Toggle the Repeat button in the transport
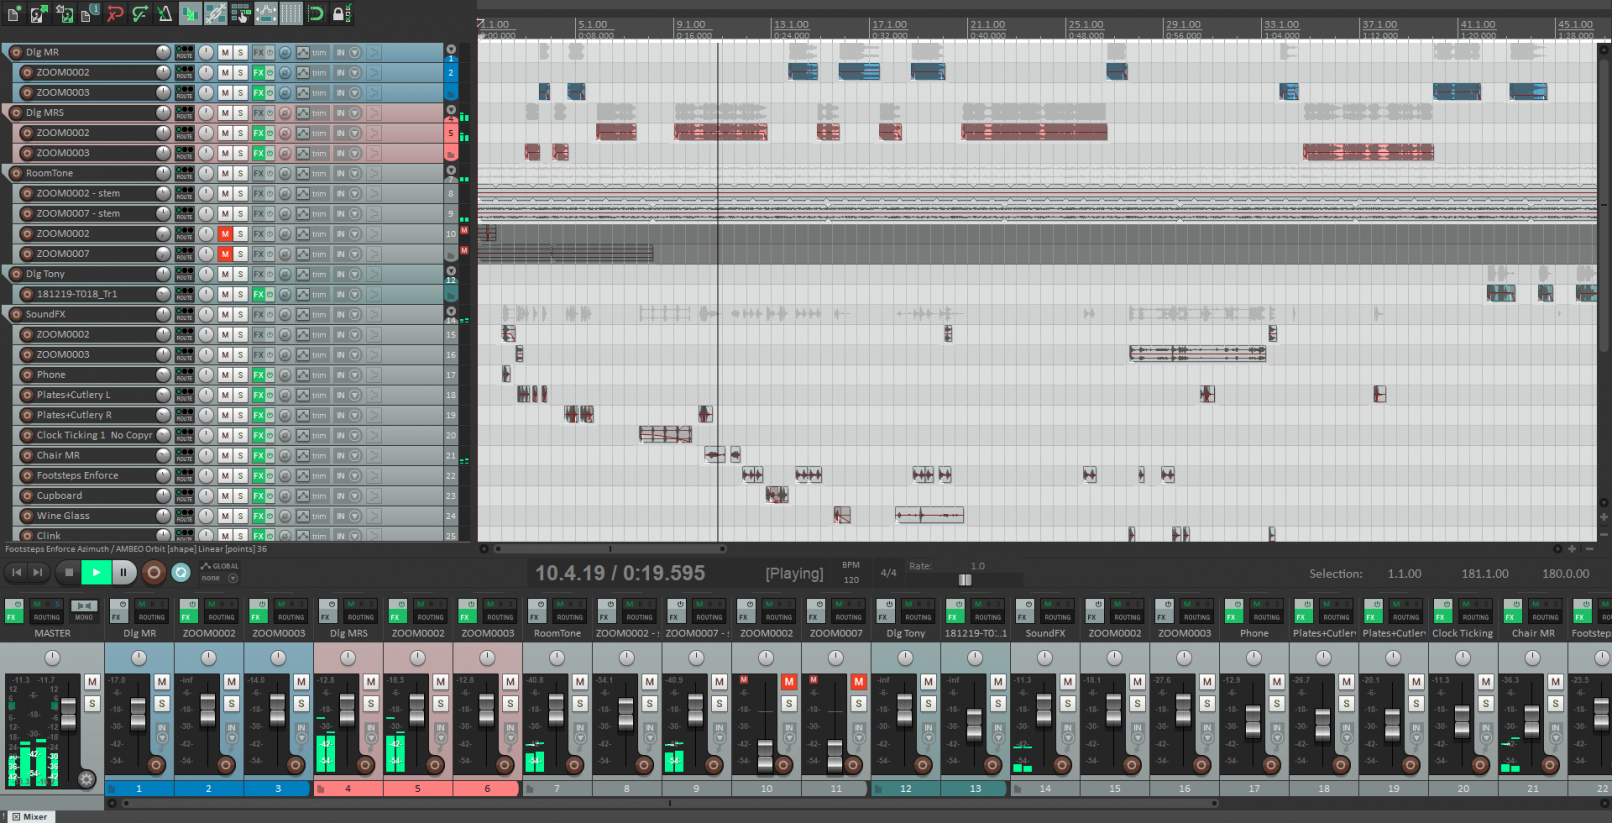Viewport: 1612px width, 823px height. coord(181,572)
